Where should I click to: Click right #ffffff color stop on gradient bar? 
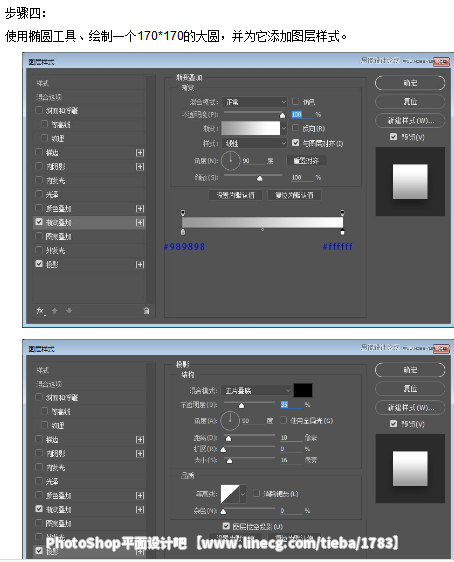pos(342,232)
